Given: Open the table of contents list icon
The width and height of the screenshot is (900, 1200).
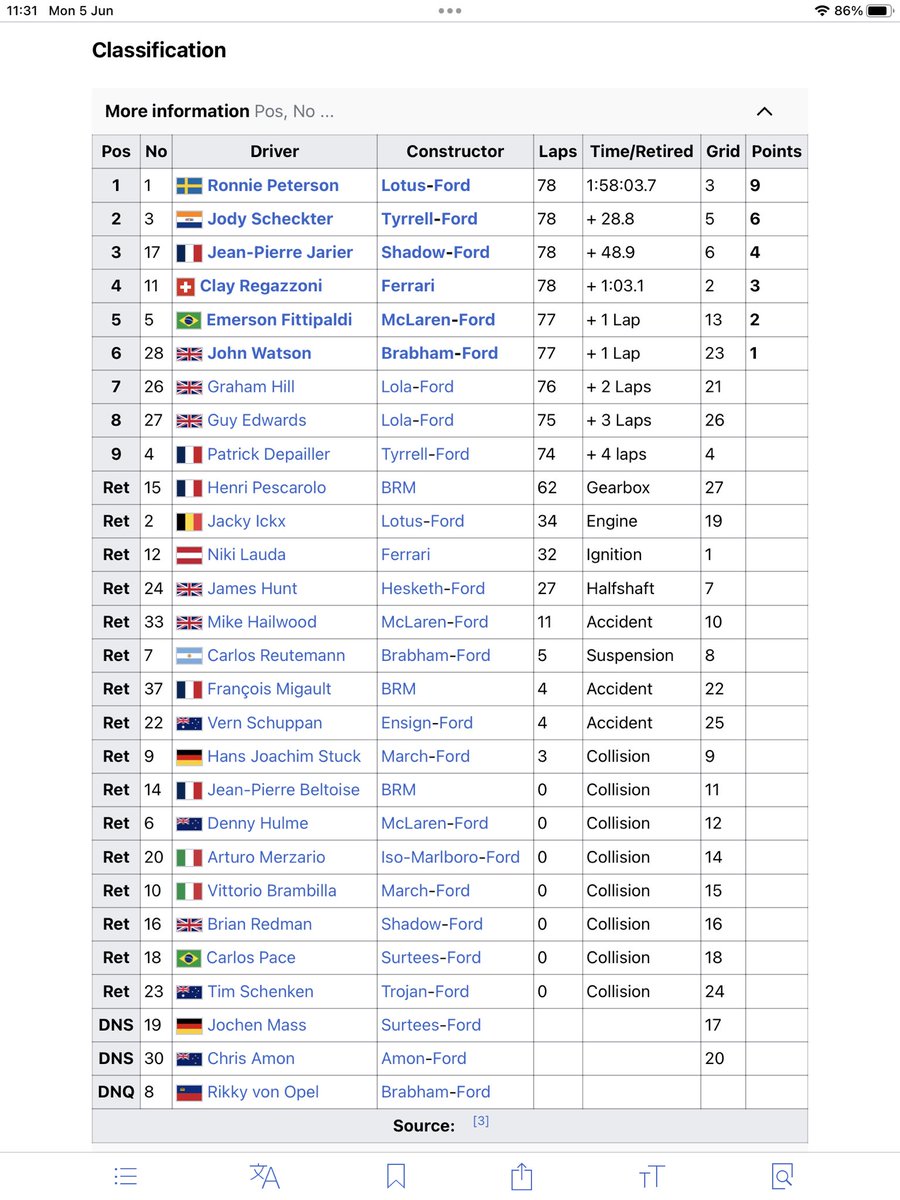Looking at the screenshot, I should pyautogui.click(x=126, y=1177).
